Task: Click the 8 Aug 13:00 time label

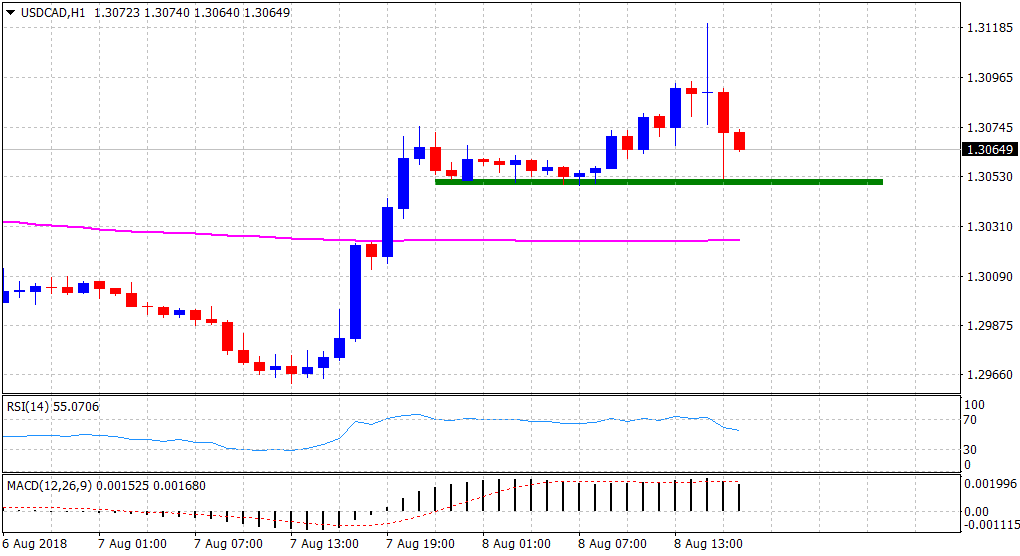Action: (x=706, y=545)
